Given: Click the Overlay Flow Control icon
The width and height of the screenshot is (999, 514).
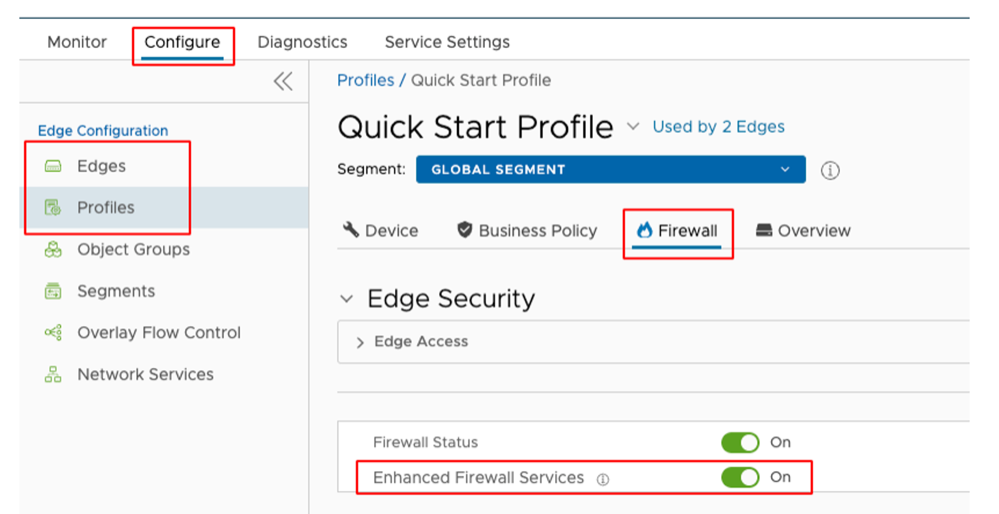Looking at the screenshot, I should [x=53, y=333].
